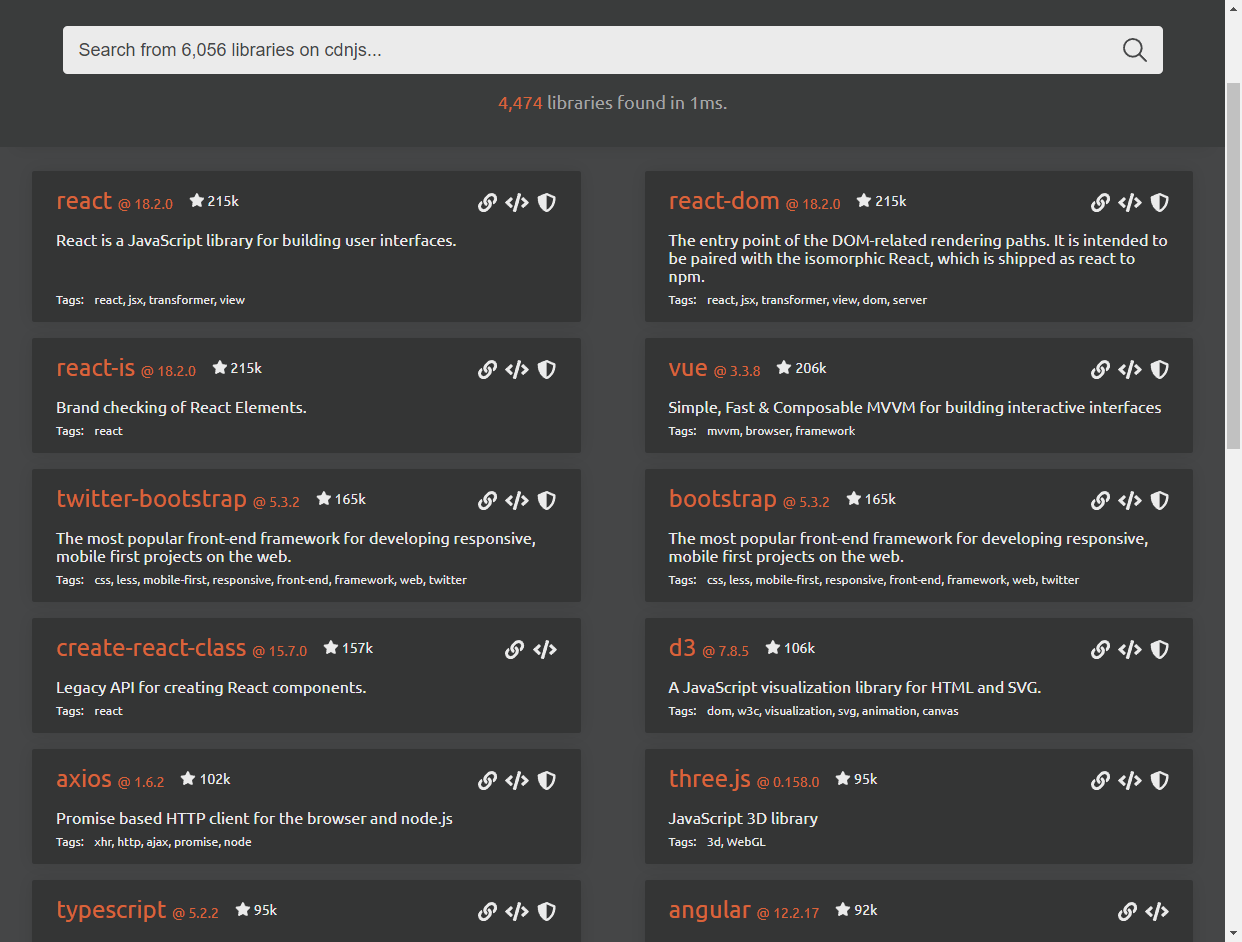Click SRI shield icon for react-is
The height and width of the screenshot is (942, 1242).
(x=546, y=370)
